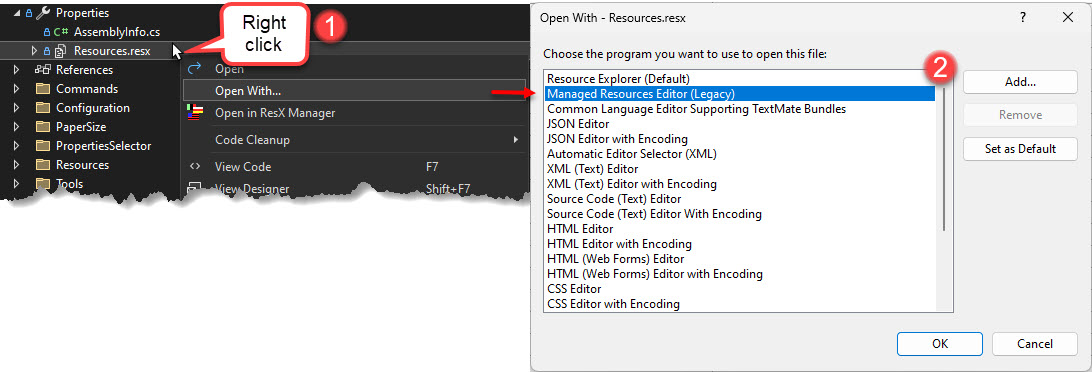This screenshot has height=372, width=1092.
Task: Click the help question mark in dialog title
Action: (x=1023, y=18)
